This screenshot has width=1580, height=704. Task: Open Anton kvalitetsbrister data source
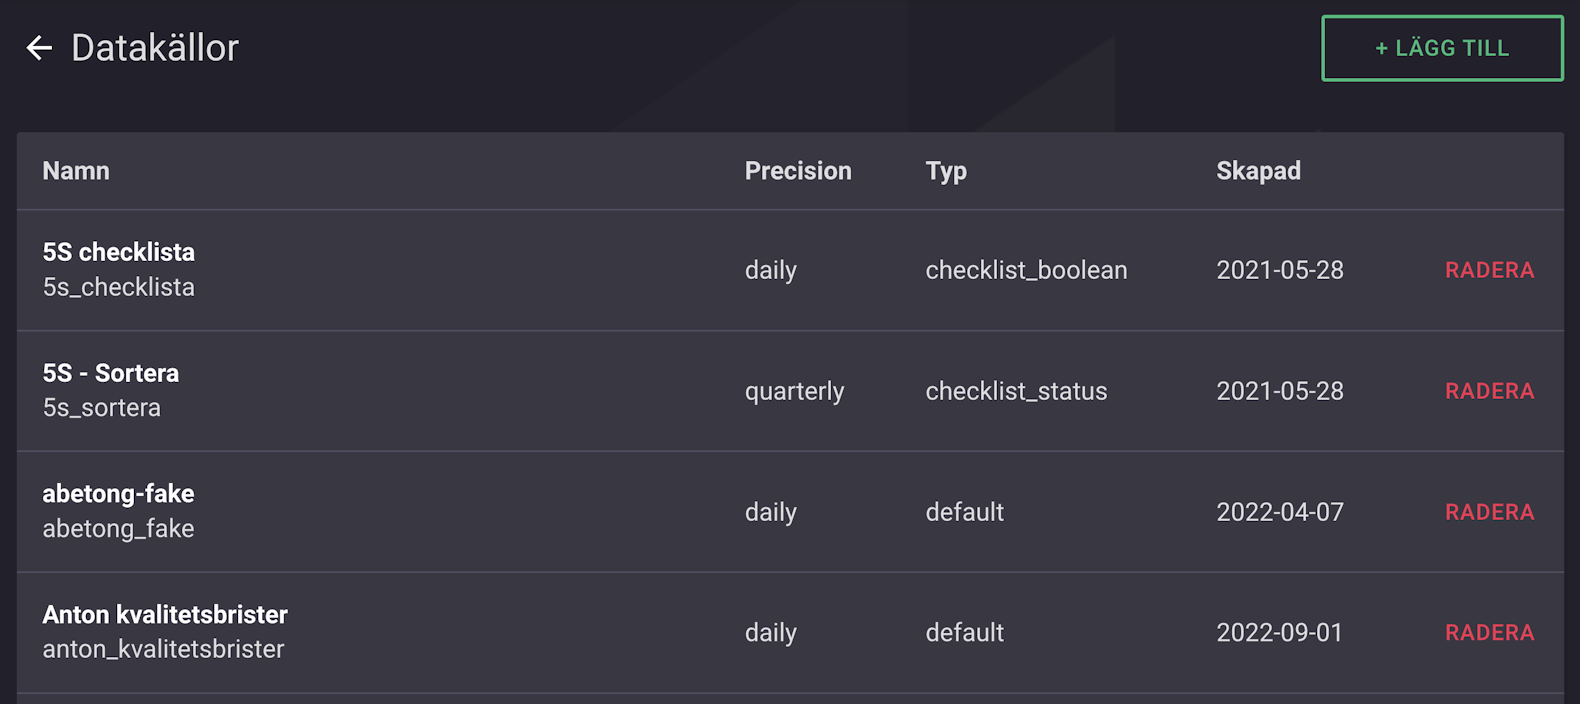pyautogui.click(x=165, y=615)
